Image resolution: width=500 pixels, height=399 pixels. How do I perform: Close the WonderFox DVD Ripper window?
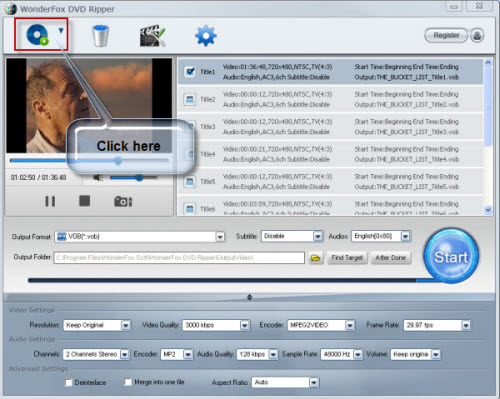pos(479,6)
